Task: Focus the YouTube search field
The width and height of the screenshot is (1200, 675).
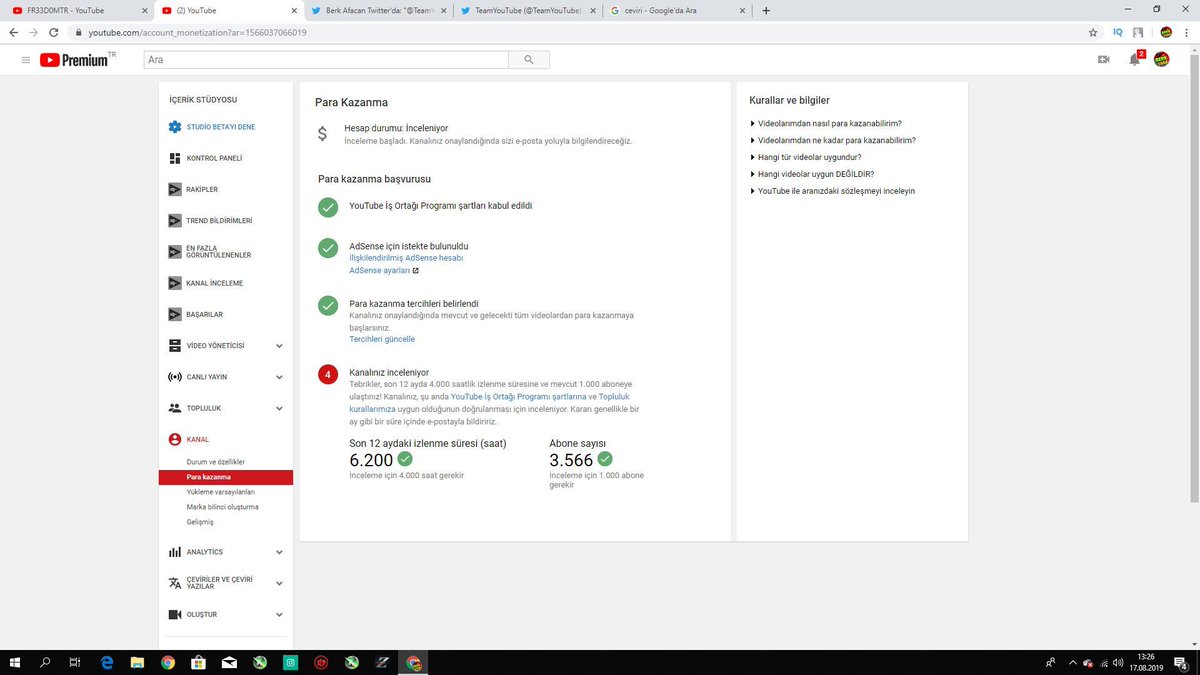Action: click(325, 60)
